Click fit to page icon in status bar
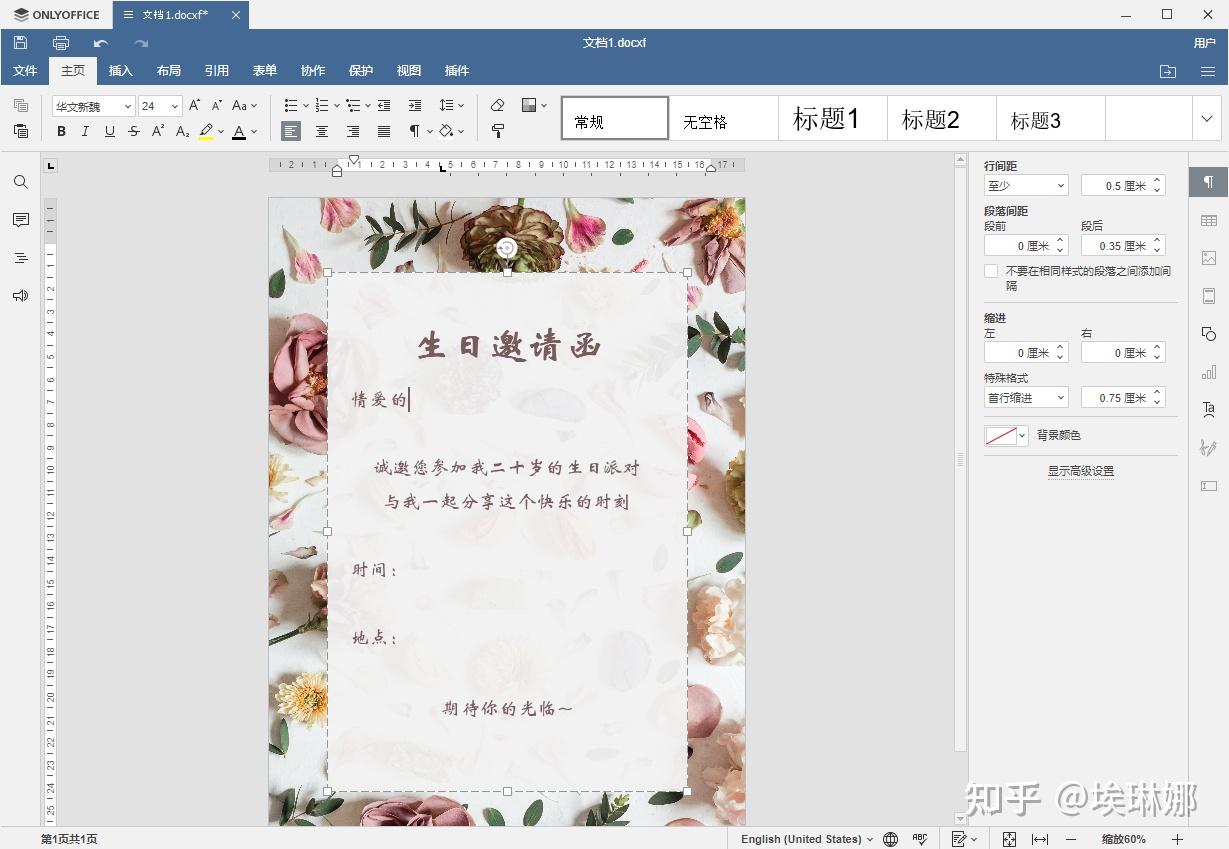Image resolution: width=1229 pixels, height=849 pixels. point(1009,839)
